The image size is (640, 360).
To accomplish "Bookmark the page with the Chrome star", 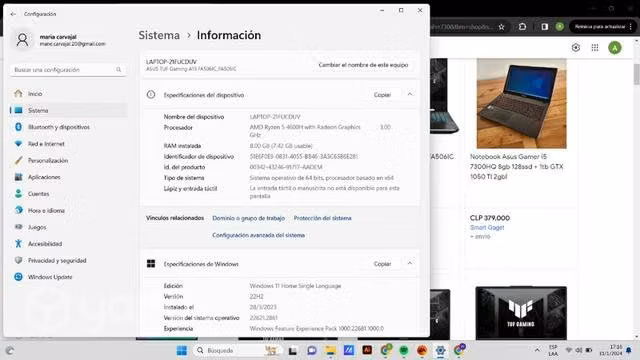I will [x=502, y=27].
